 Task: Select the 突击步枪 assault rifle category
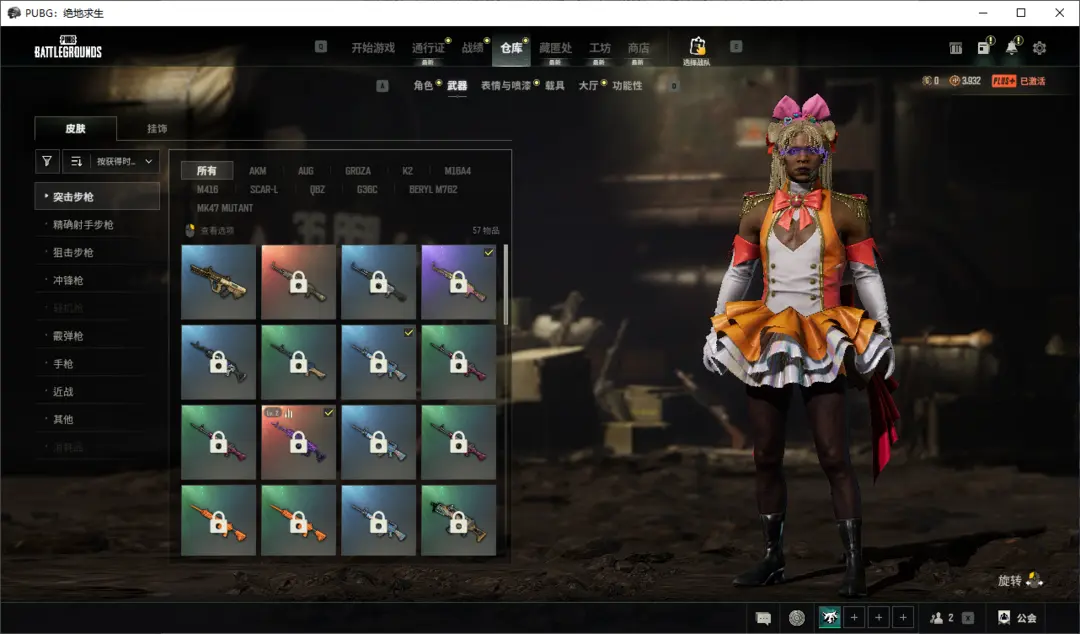tap(97, 196)
